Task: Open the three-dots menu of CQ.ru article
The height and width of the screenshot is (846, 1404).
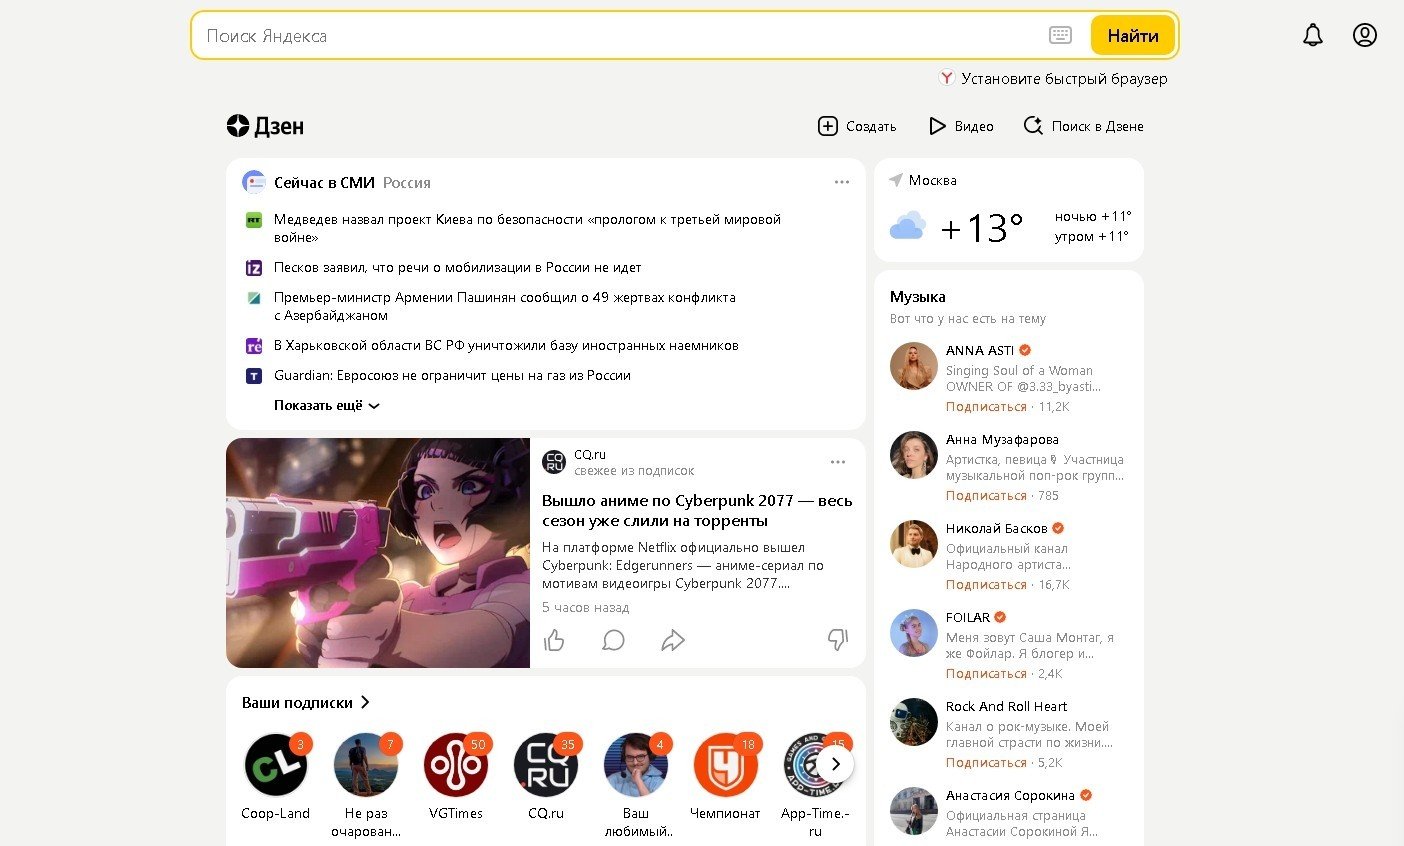Action: (x=838, y=462)
